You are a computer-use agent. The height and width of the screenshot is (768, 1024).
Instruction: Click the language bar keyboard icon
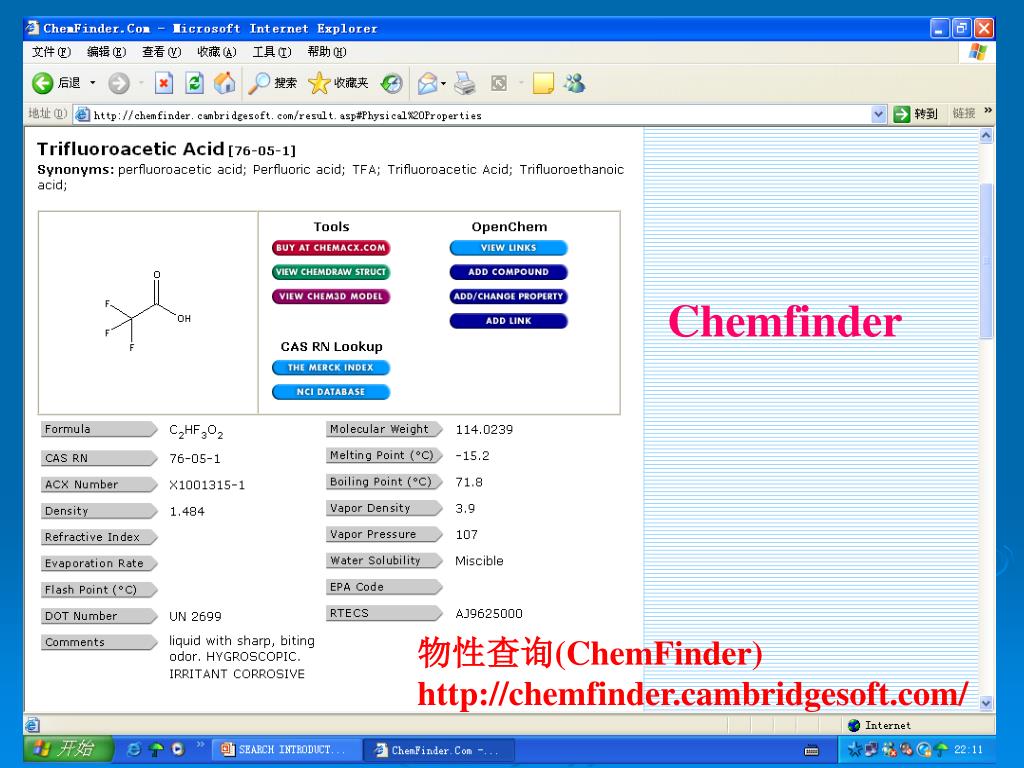click(812, 750)
